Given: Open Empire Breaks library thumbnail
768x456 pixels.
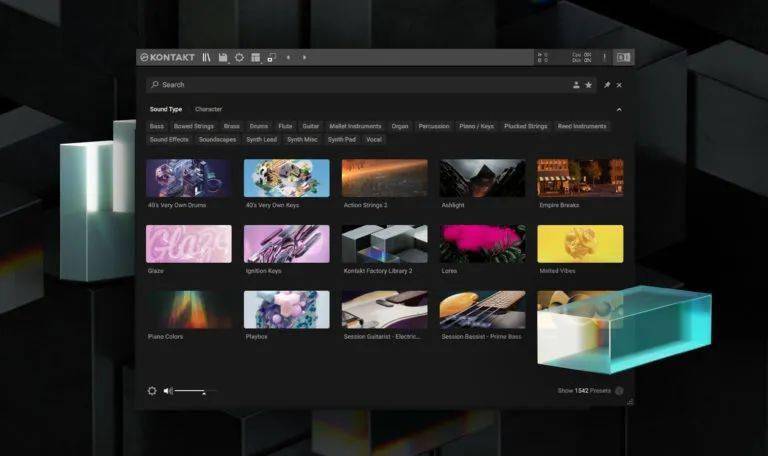Looking at the screenshot, I should point(580,178).
